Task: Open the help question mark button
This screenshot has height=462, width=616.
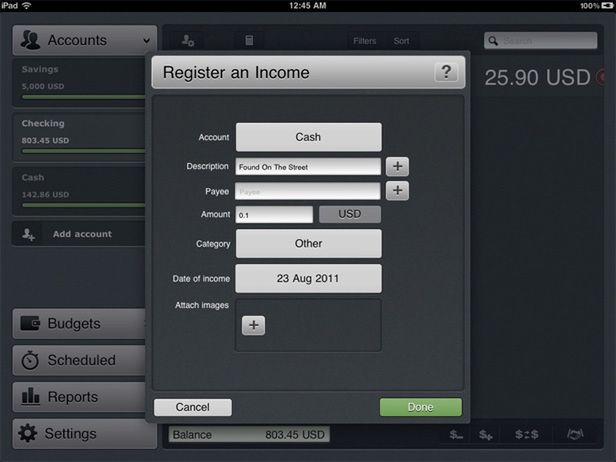Action: 446,72
